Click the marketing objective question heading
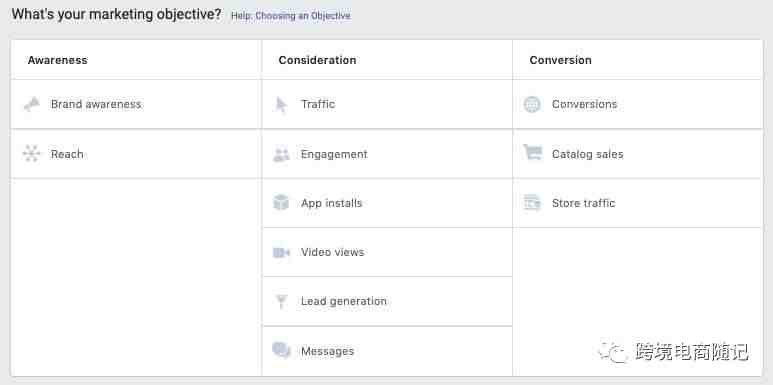 coord(116,14)
